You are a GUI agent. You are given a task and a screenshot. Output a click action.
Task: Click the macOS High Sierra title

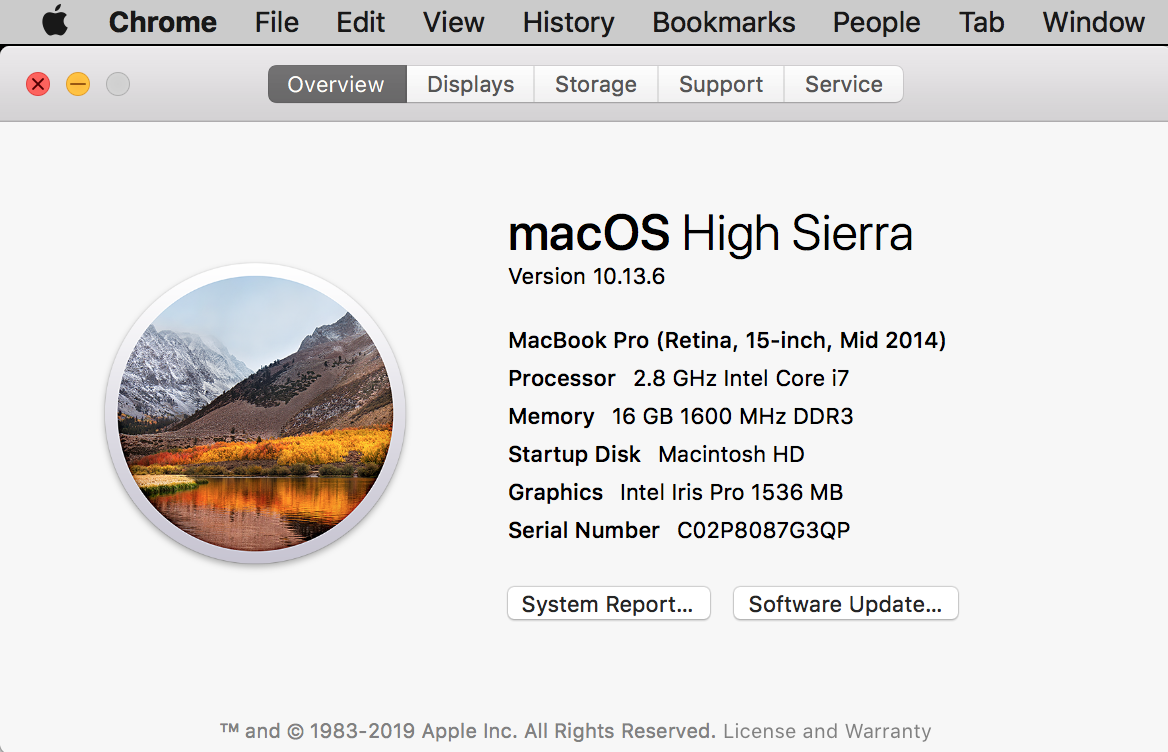coord(710,233)
